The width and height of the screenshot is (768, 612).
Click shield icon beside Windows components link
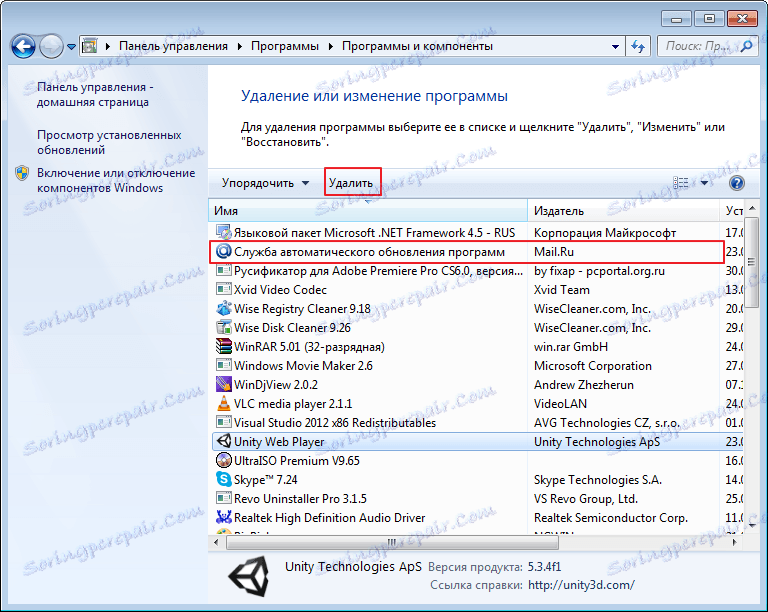coord(22,173)
